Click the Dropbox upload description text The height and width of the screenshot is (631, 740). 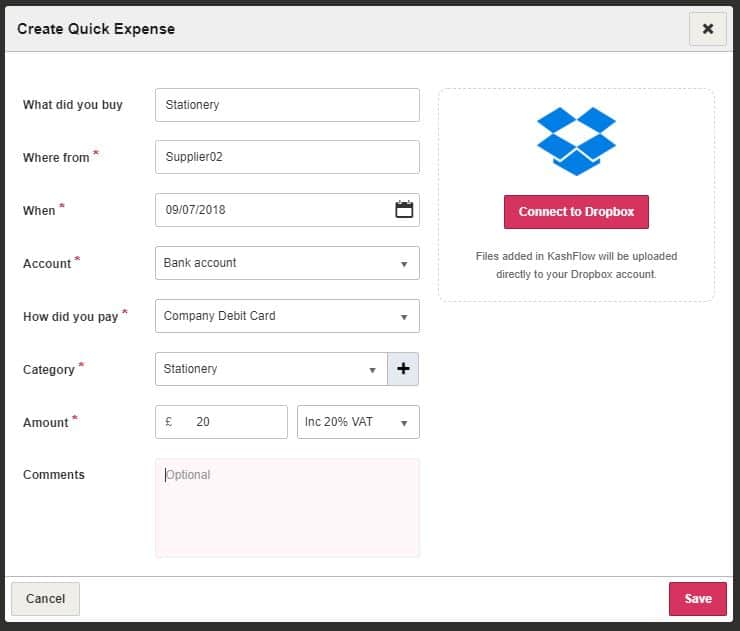[x=576, y=265]
